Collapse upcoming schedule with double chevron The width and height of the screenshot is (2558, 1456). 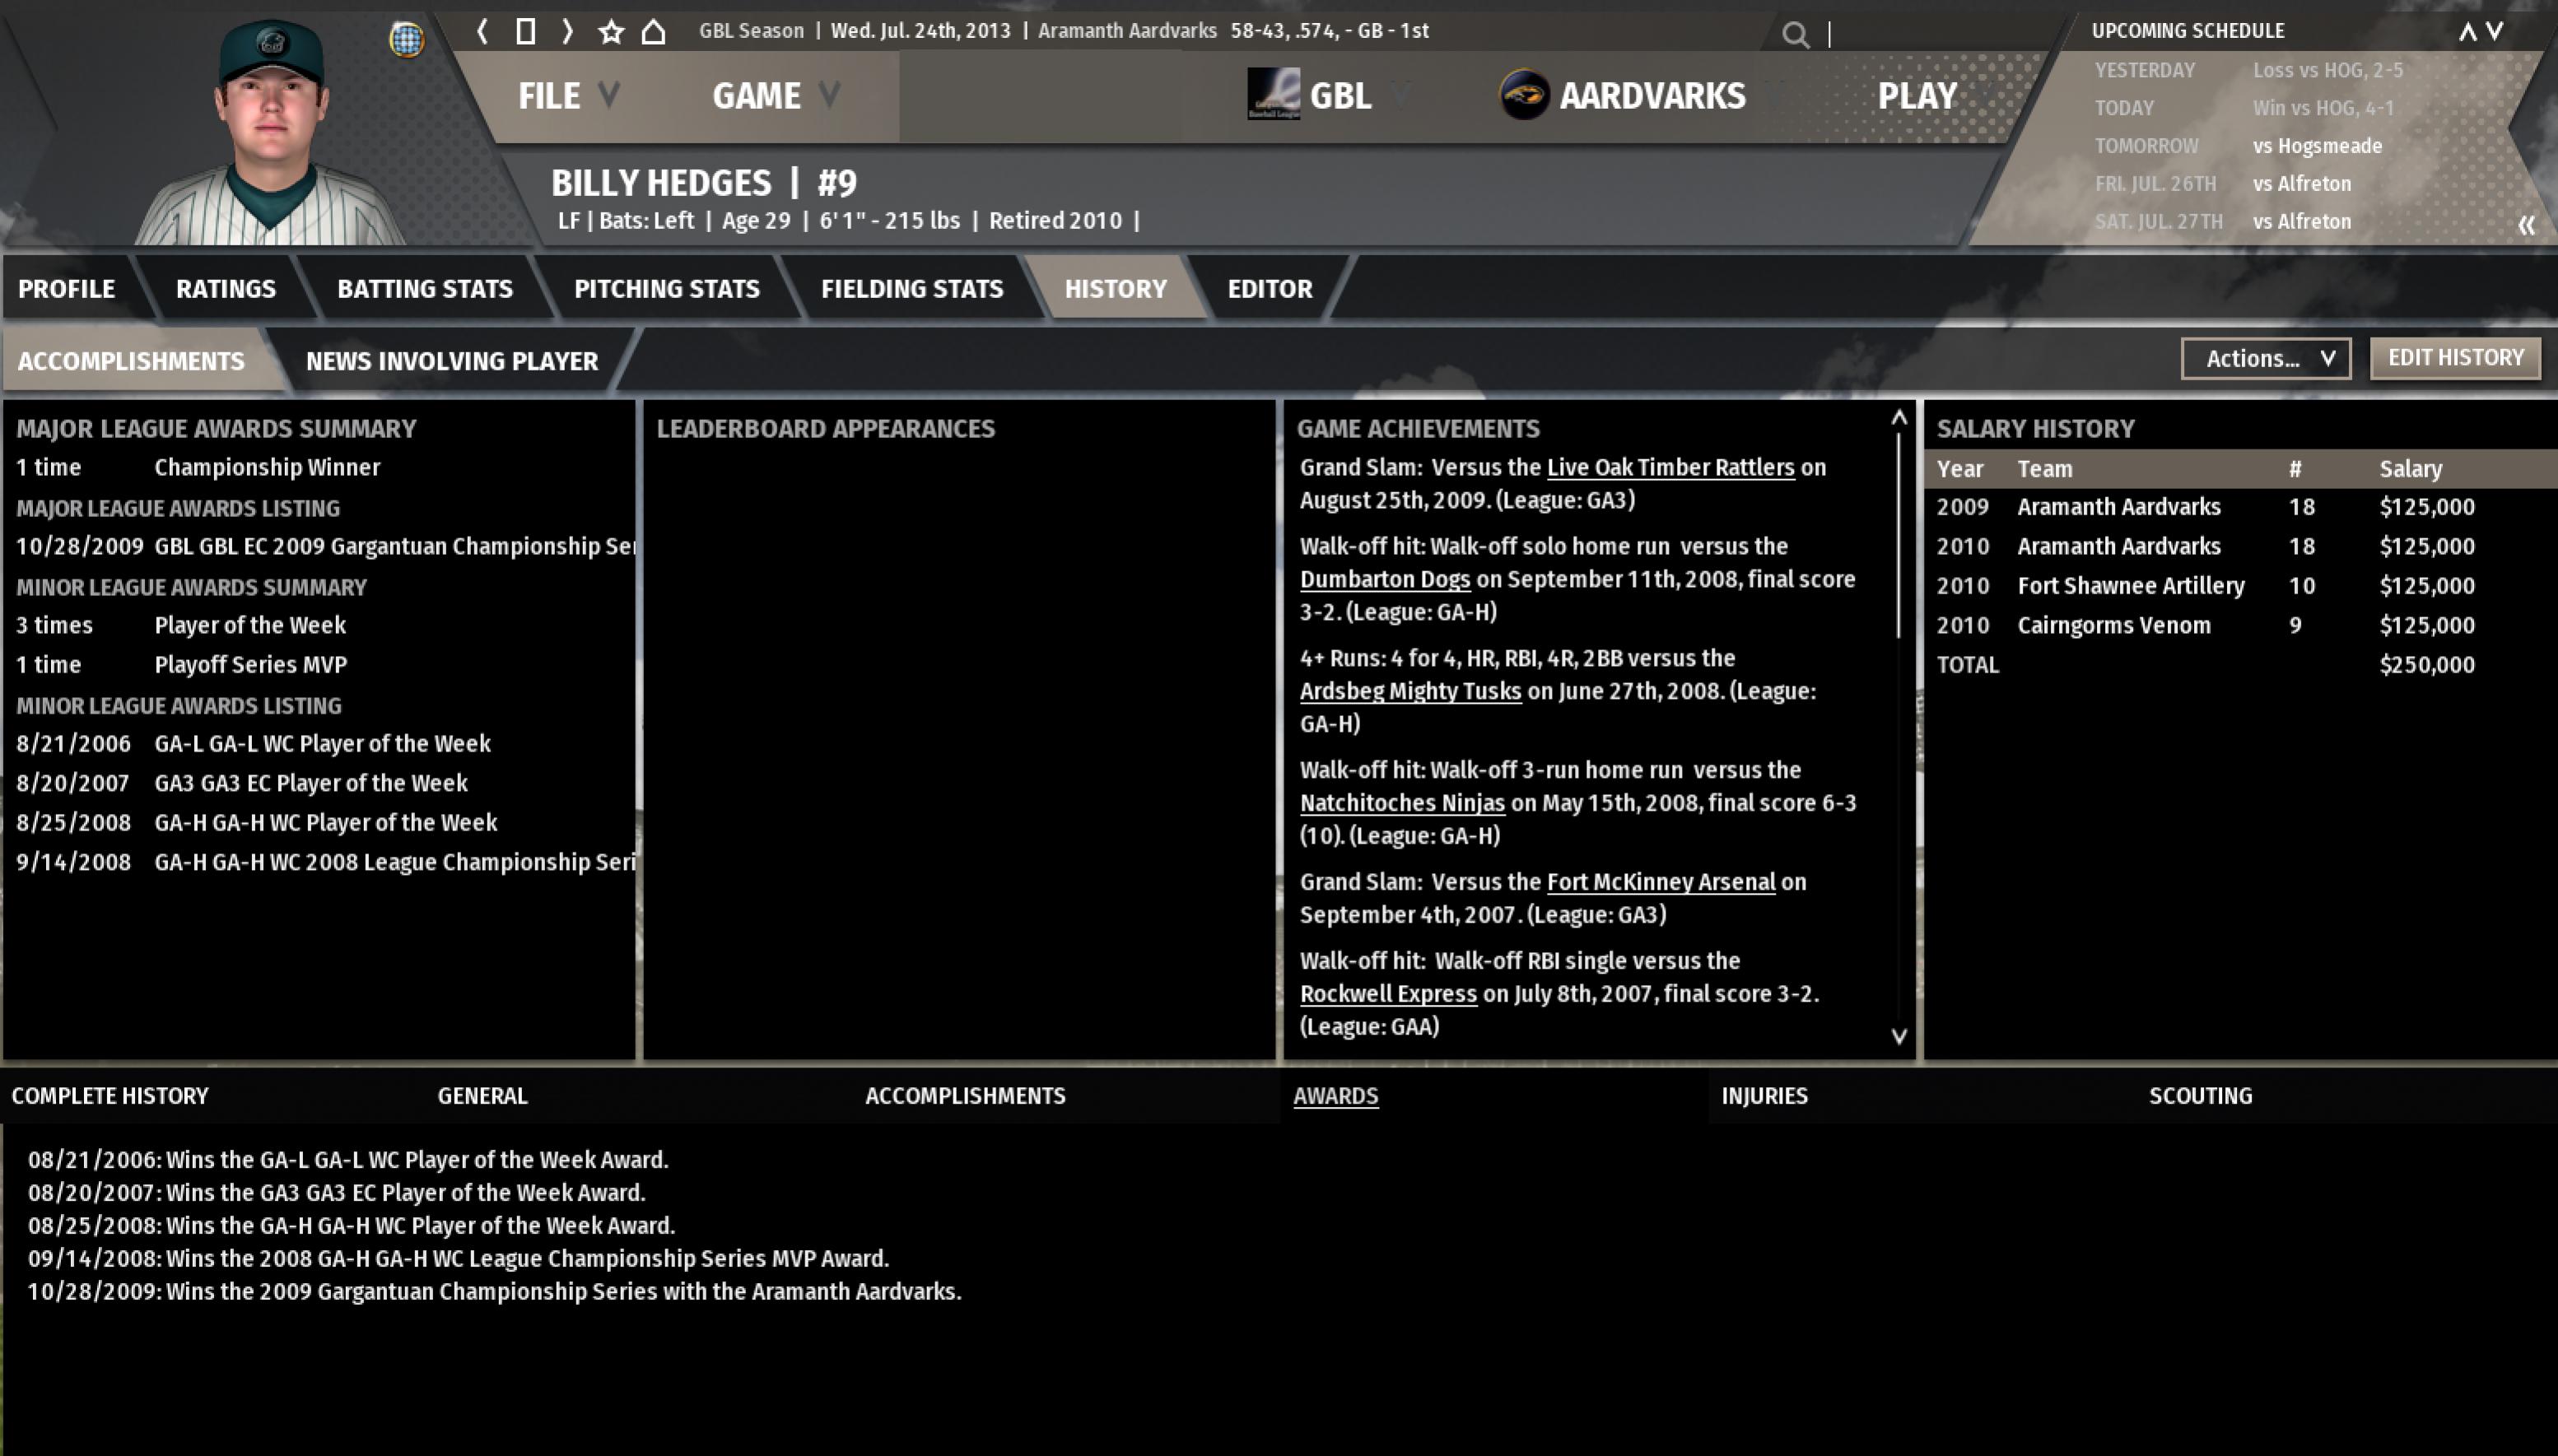tap(2526, 225)
